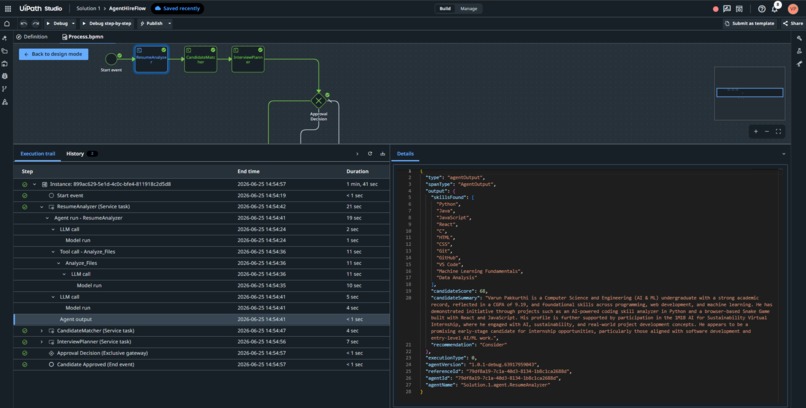The height and width of the screenshot is (408, 806).
Task: Switch to Manage mode
Action: (x=468, y=9)
